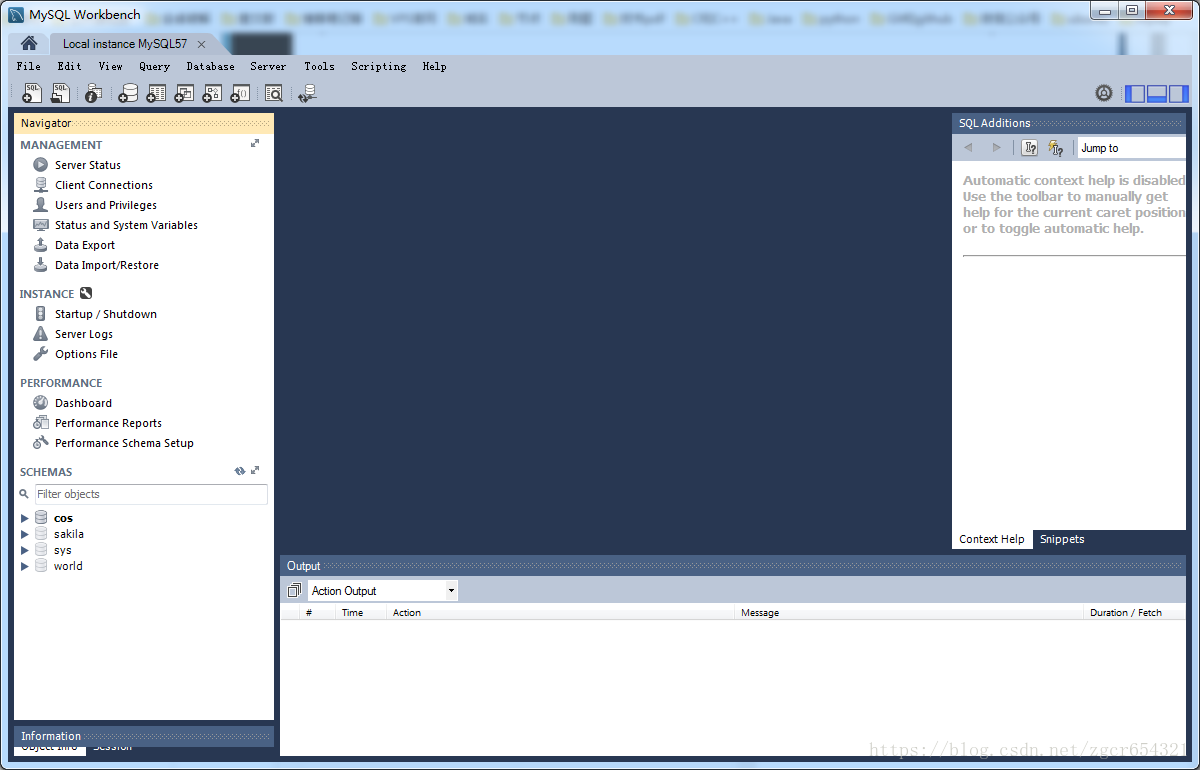Open the Action Output dropdown
1200x770 pixels.
[382, 591]
